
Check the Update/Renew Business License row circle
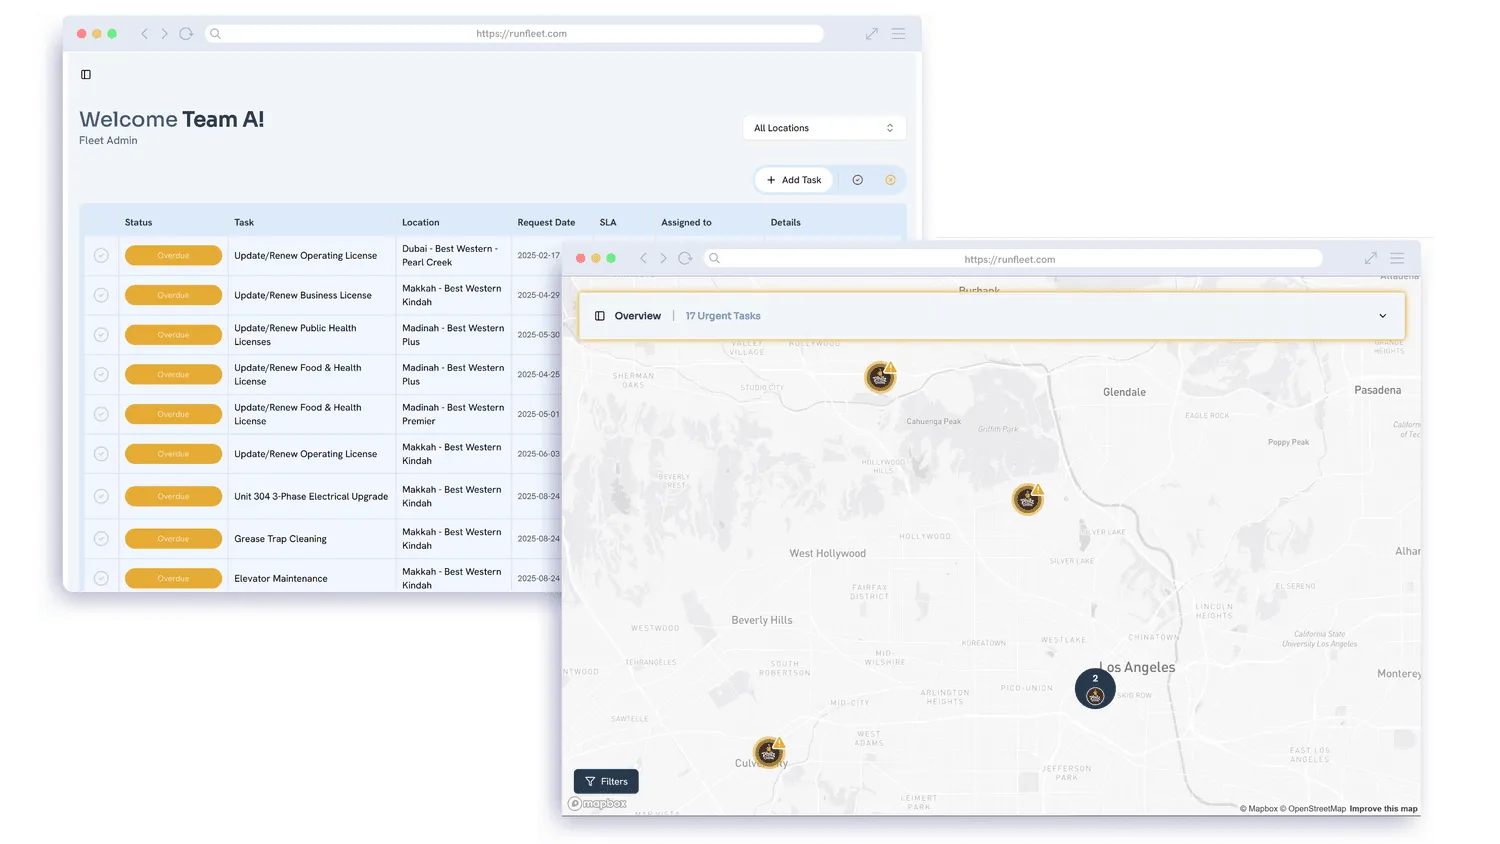101,295
